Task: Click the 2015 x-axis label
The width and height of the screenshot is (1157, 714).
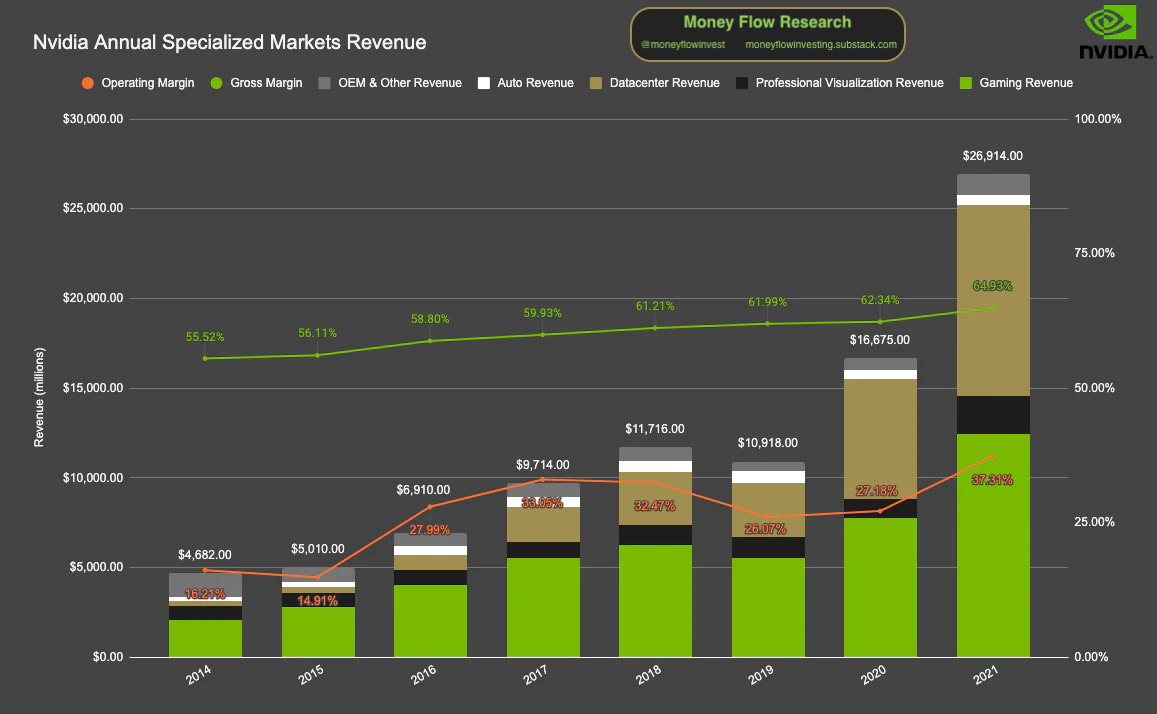Action: point(311,675)
